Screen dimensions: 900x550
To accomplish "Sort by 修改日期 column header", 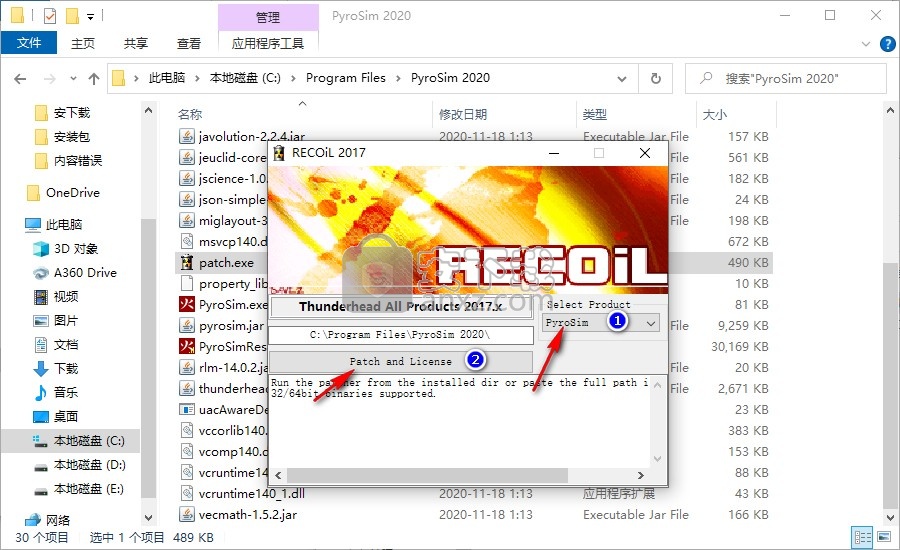I will [x=463, y=114].
